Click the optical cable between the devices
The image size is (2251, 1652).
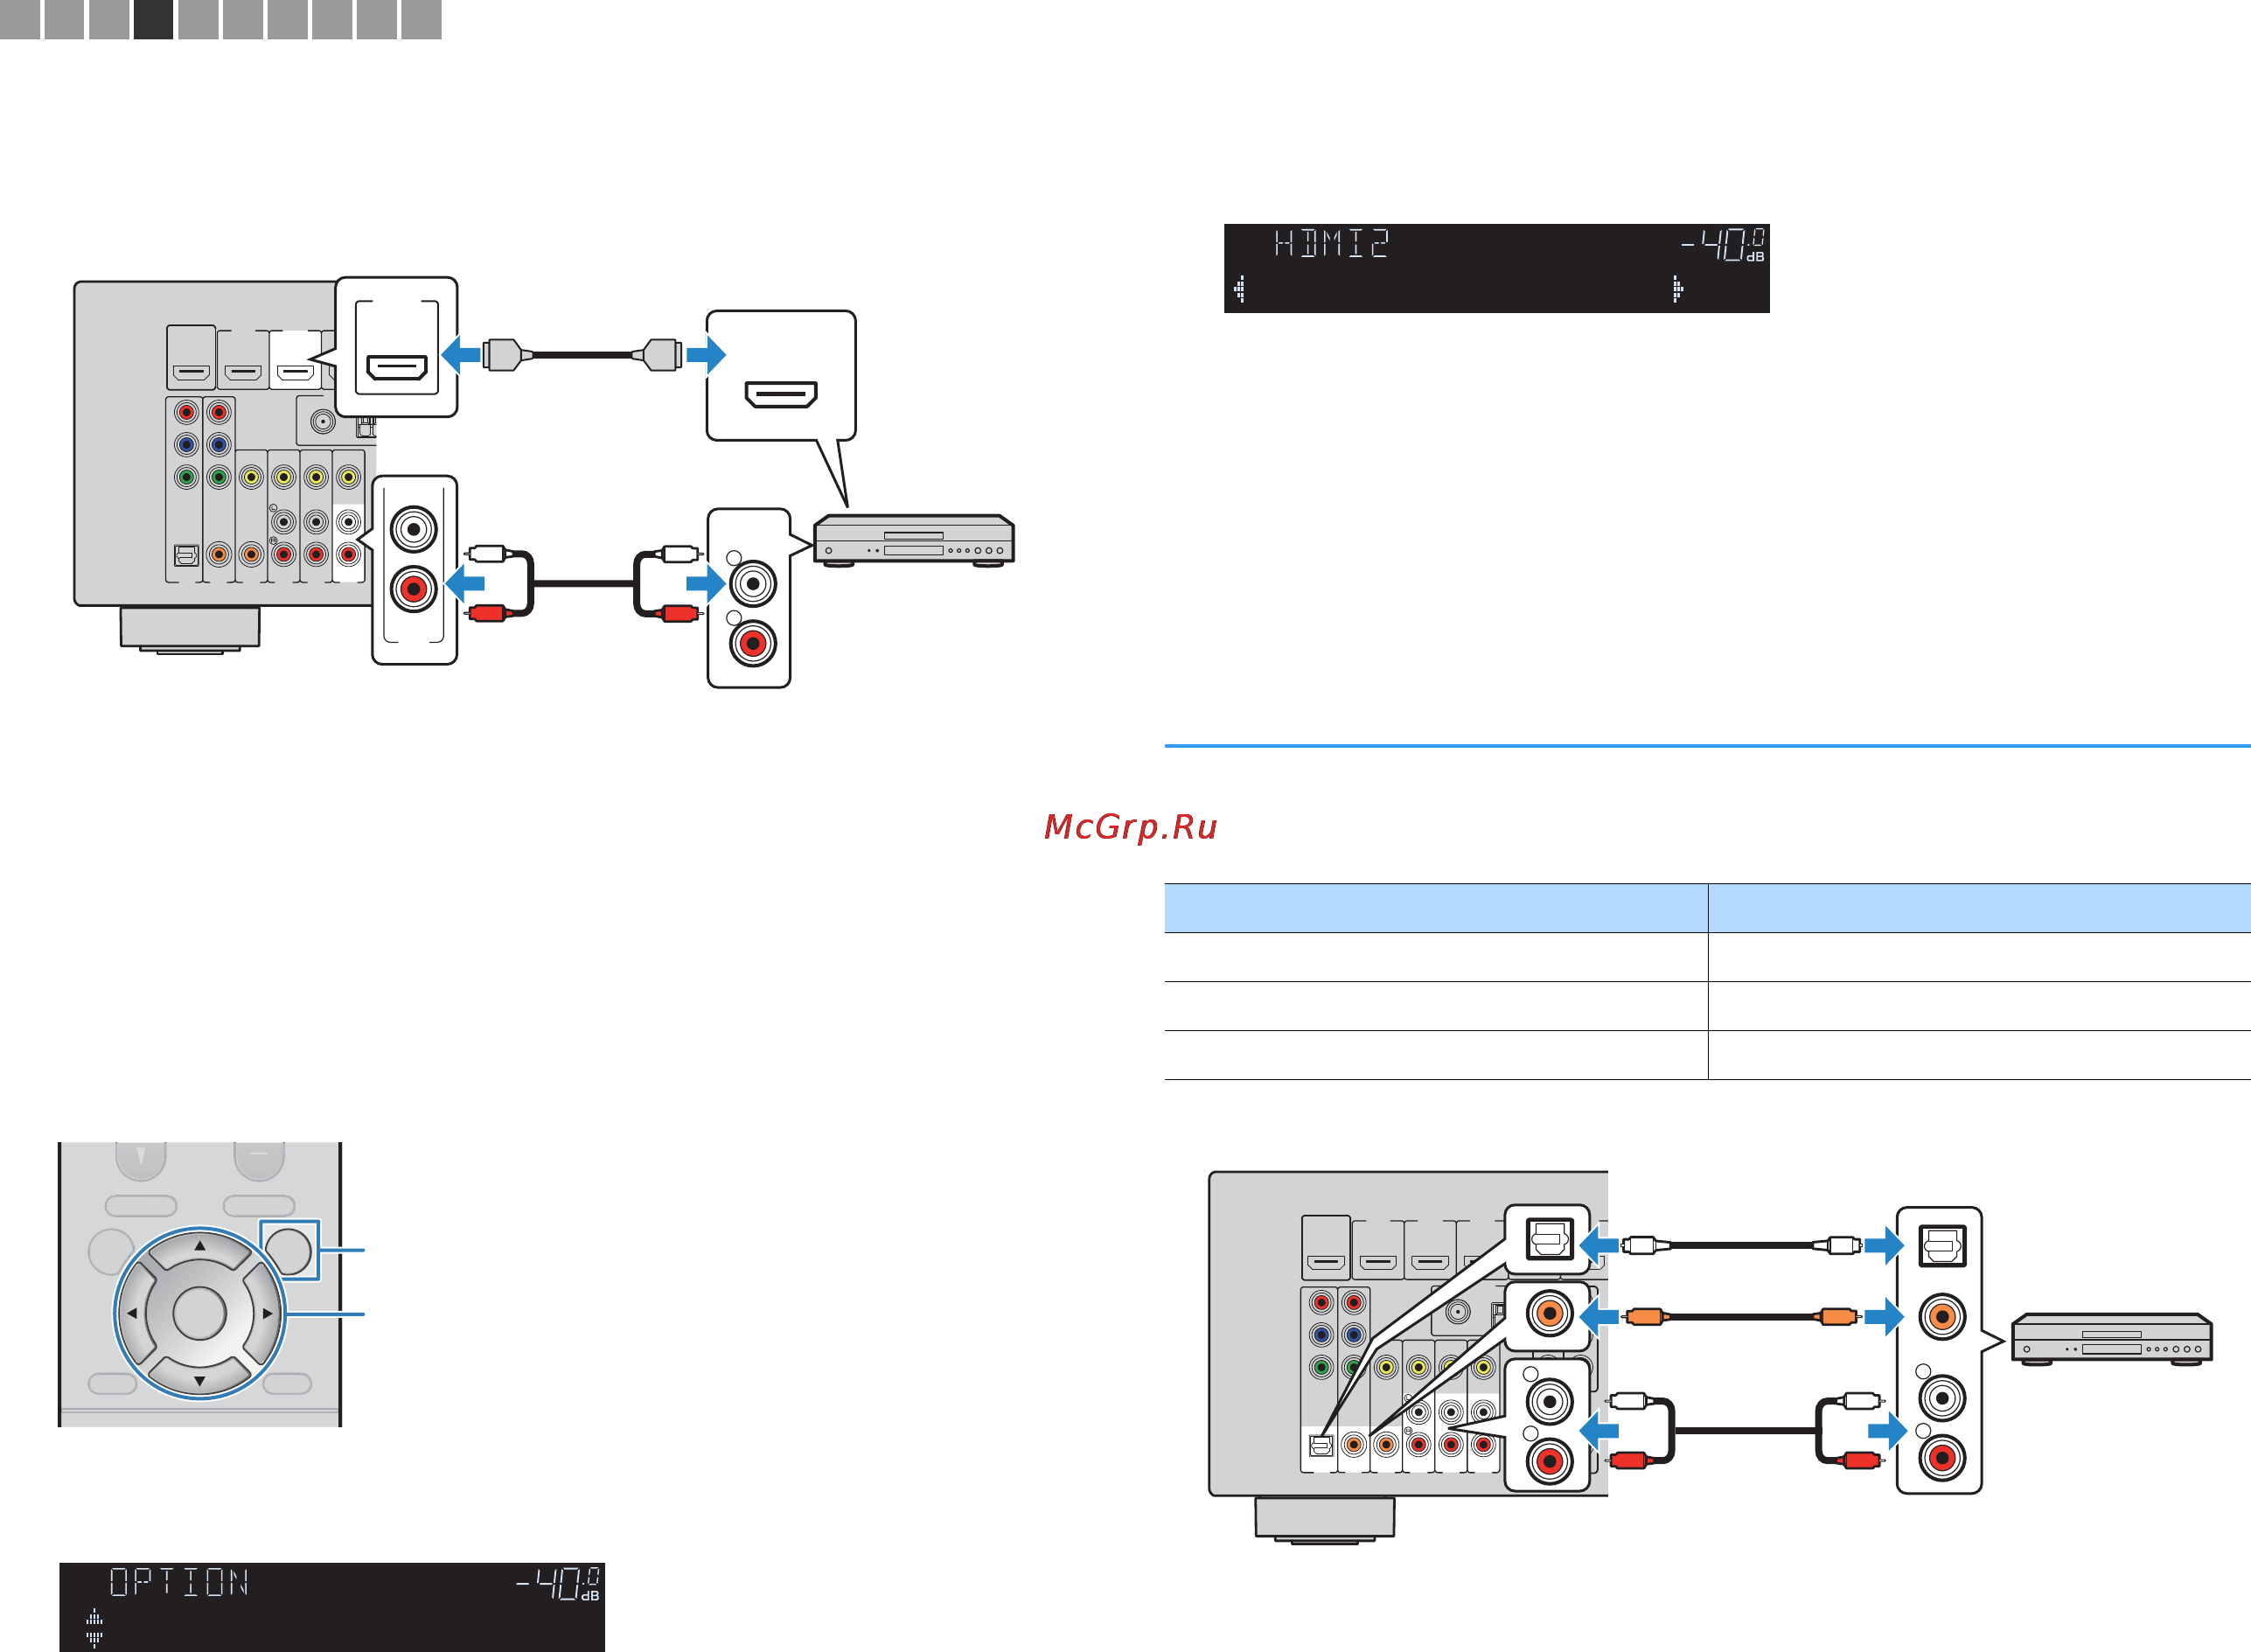pos(1741,1246)
